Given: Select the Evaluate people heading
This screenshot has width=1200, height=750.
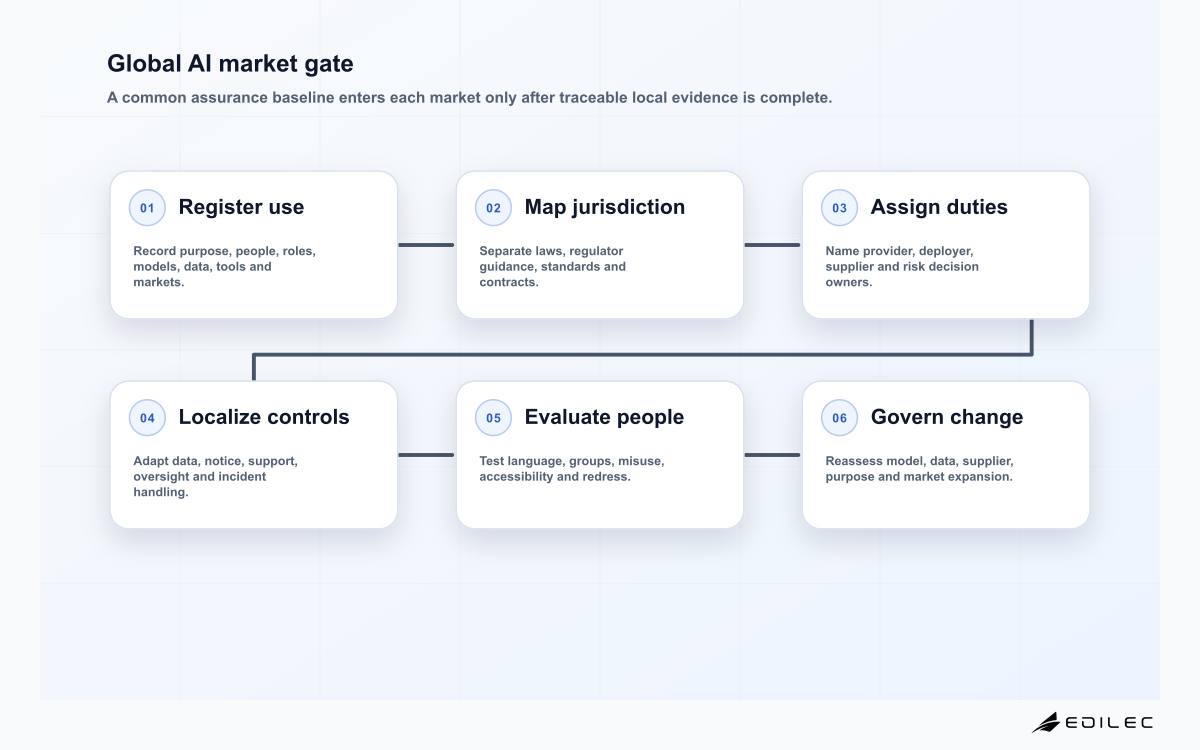Looking at the screenshot, I should click(604, 417).
